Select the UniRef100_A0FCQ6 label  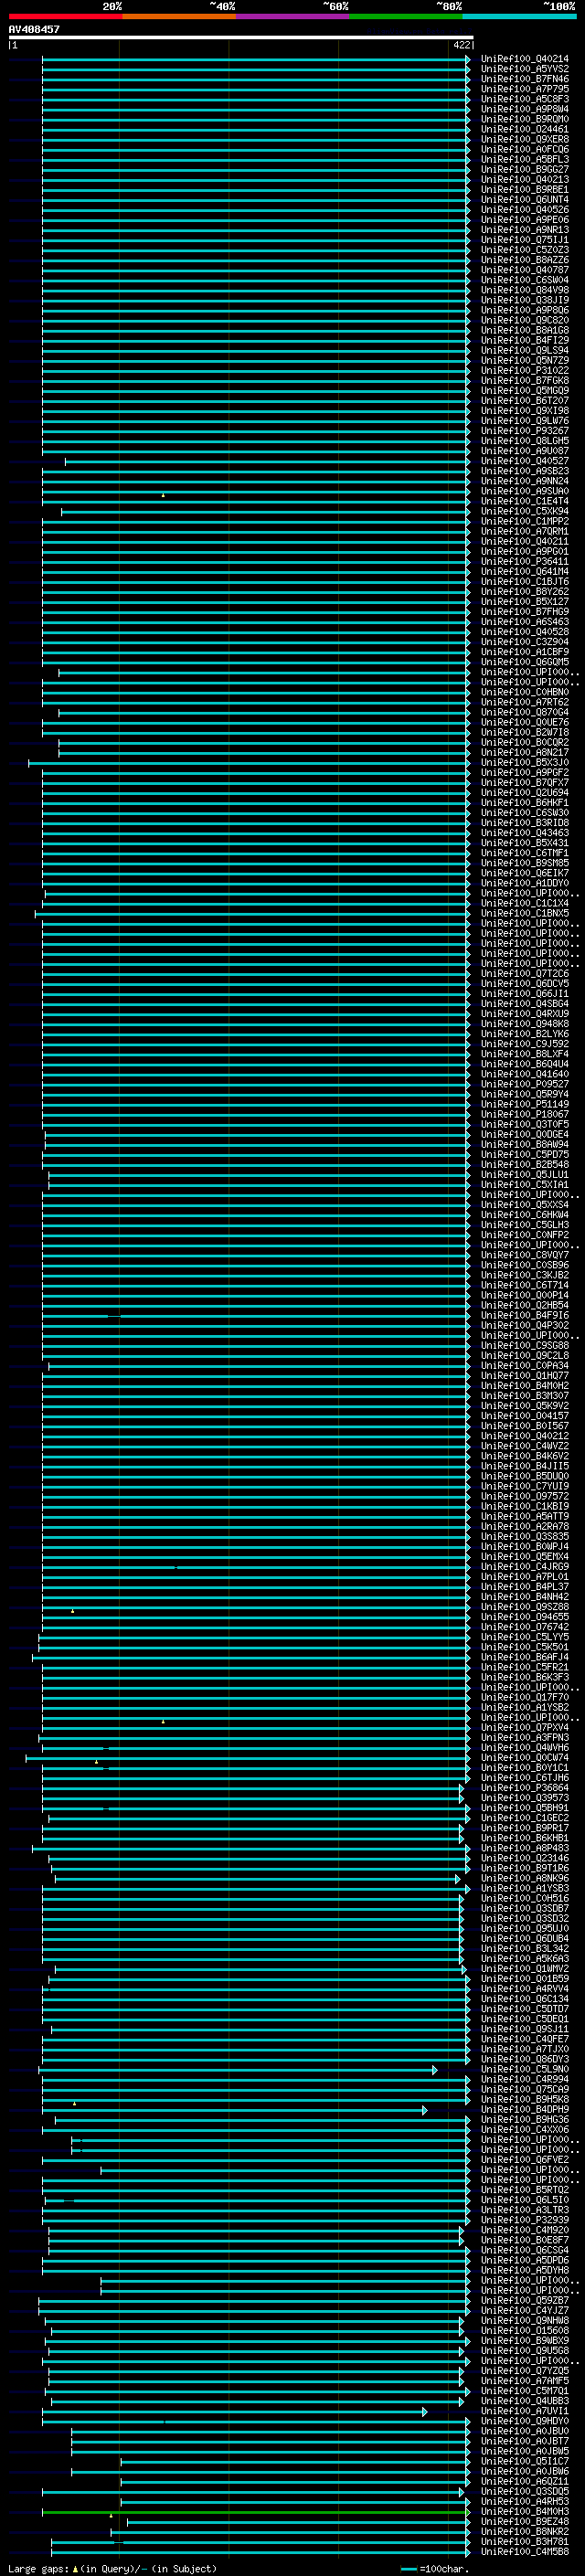[x=524, y=149]
